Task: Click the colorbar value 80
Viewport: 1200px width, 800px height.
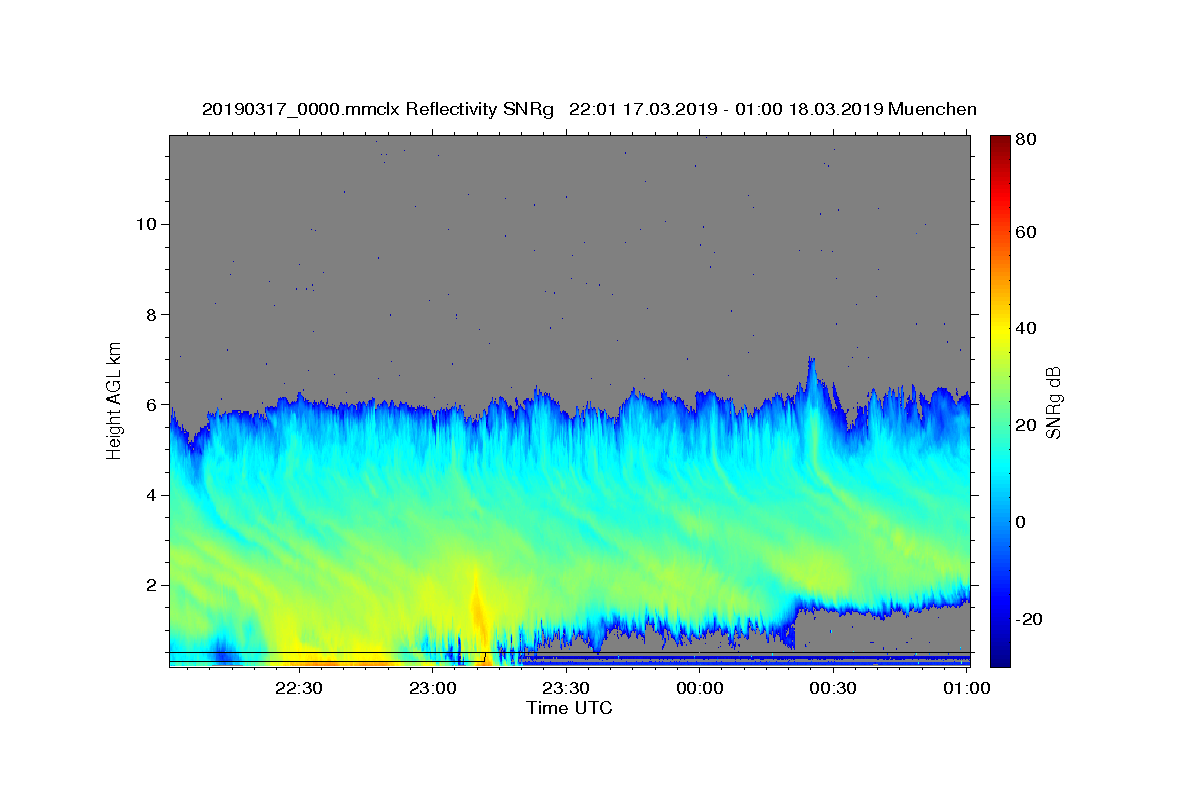Action: [x=1027, y=140]
